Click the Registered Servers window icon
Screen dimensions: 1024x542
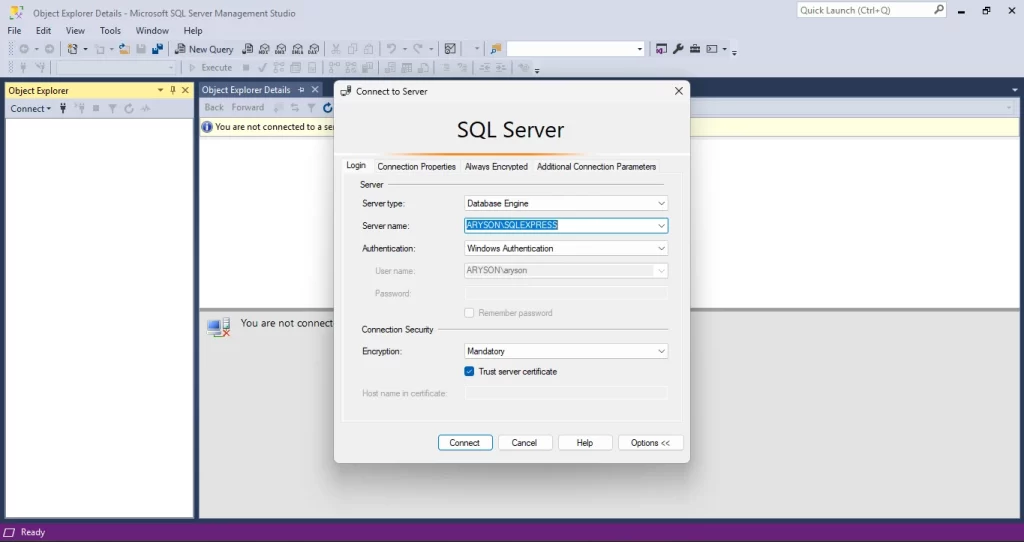[x=662, y=49]
